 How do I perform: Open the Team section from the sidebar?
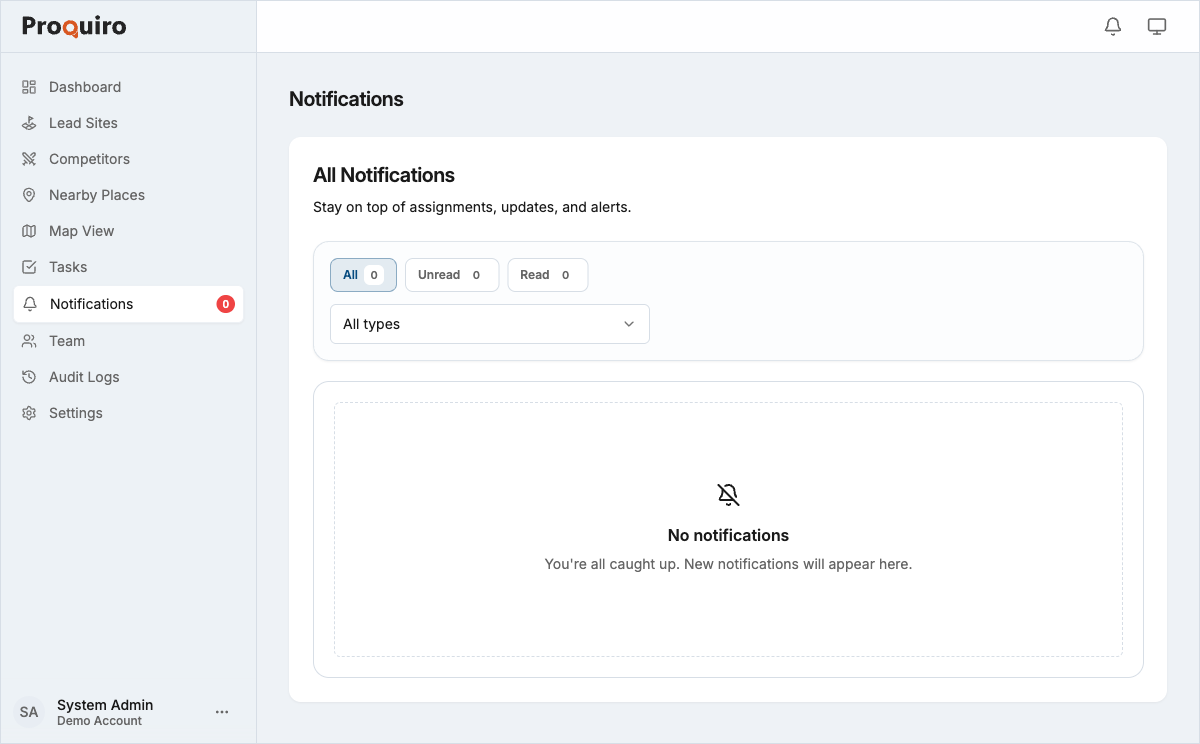click(30, 341)
